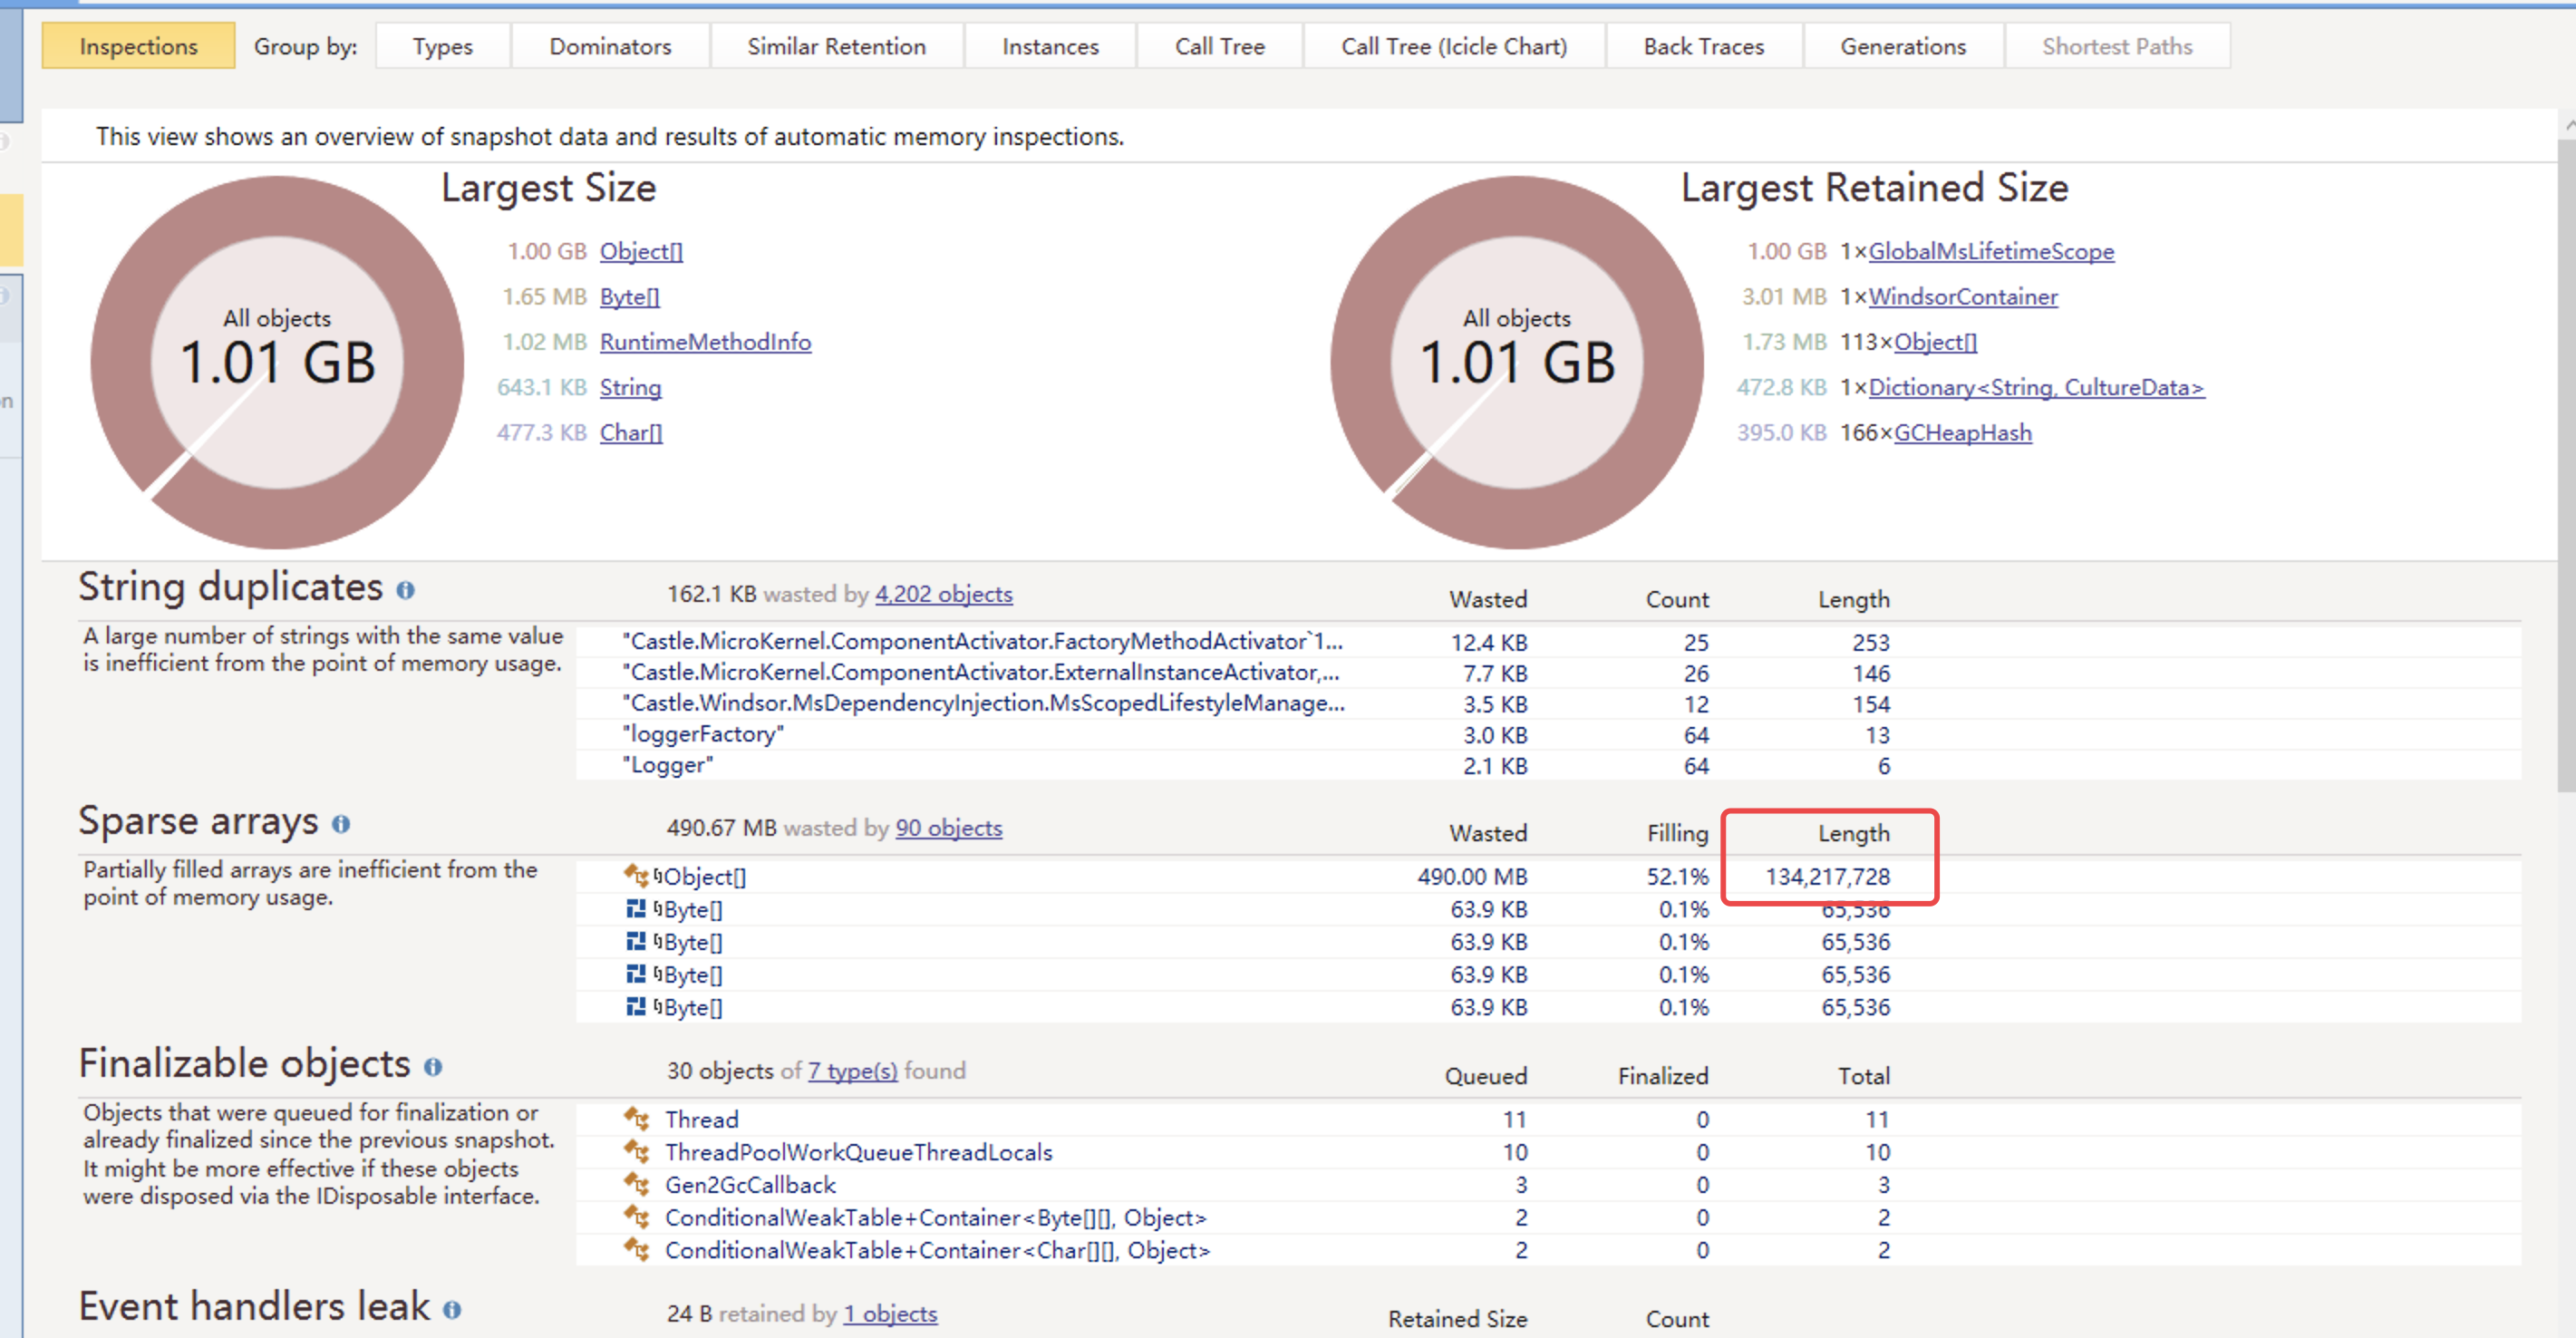Open the GlobalMsLifetimeScope retained size link

point(1992,251)
